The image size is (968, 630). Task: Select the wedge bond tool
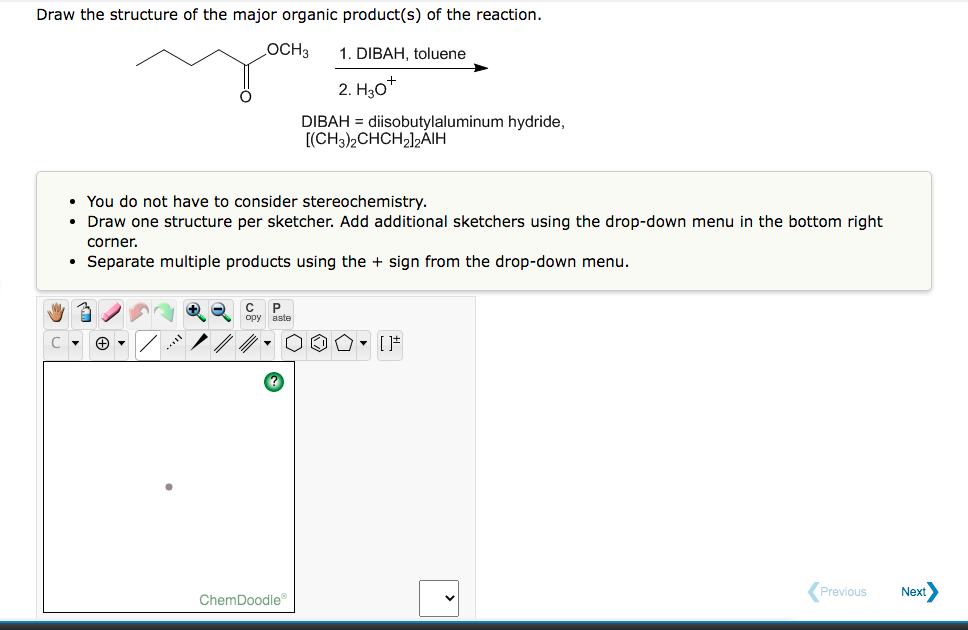click(x=198, y=343)
